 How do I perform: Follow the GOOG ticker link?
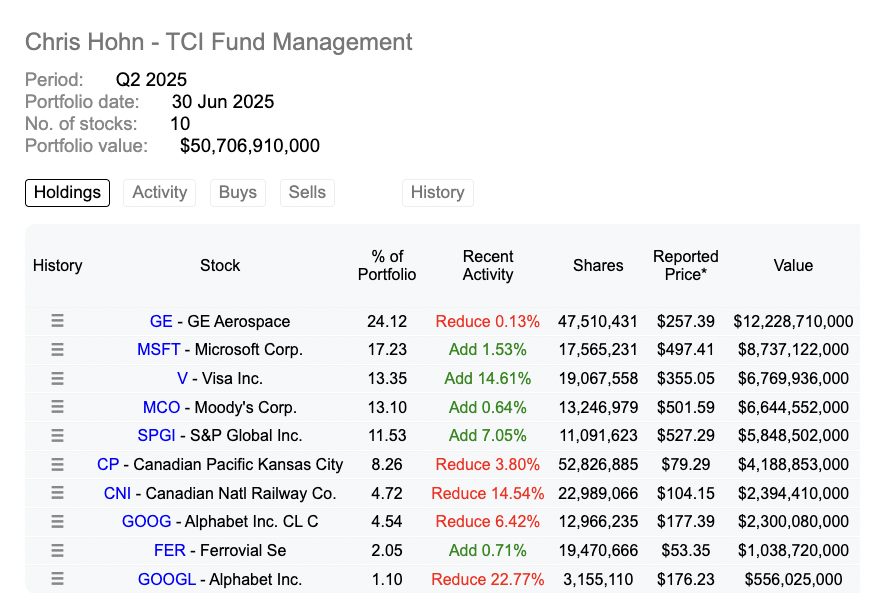click(146, 522)
